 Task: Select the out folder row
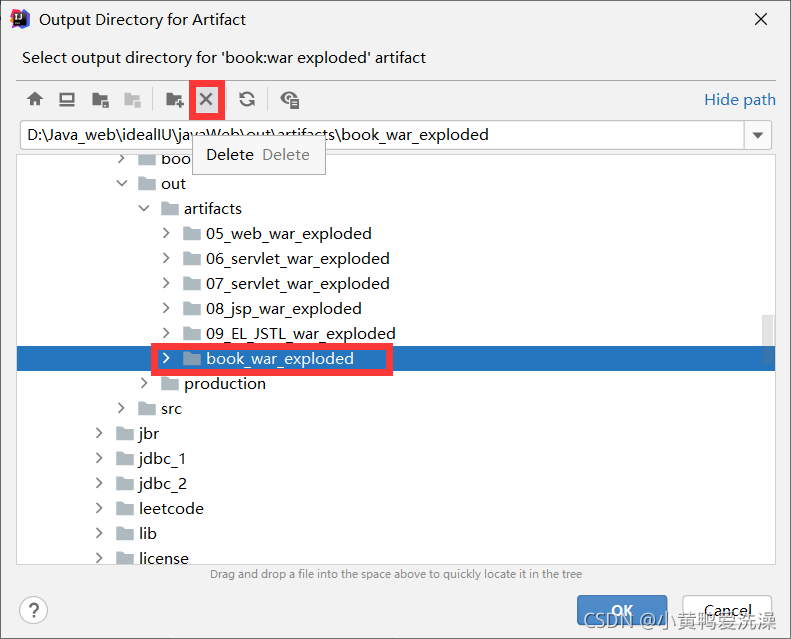coord(396,184)
